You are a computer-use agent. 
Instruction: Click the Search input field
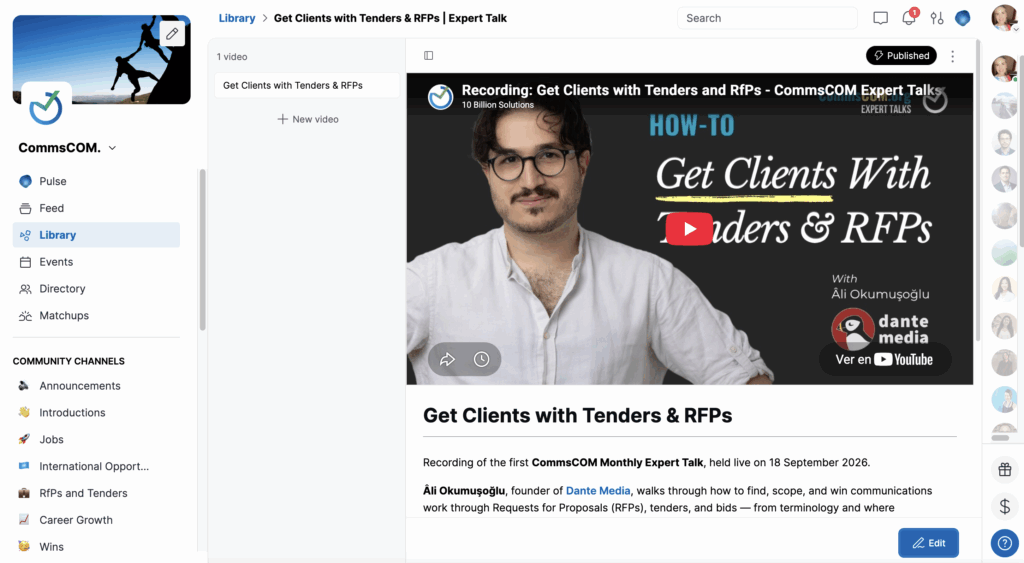click(x=767, y=18)
